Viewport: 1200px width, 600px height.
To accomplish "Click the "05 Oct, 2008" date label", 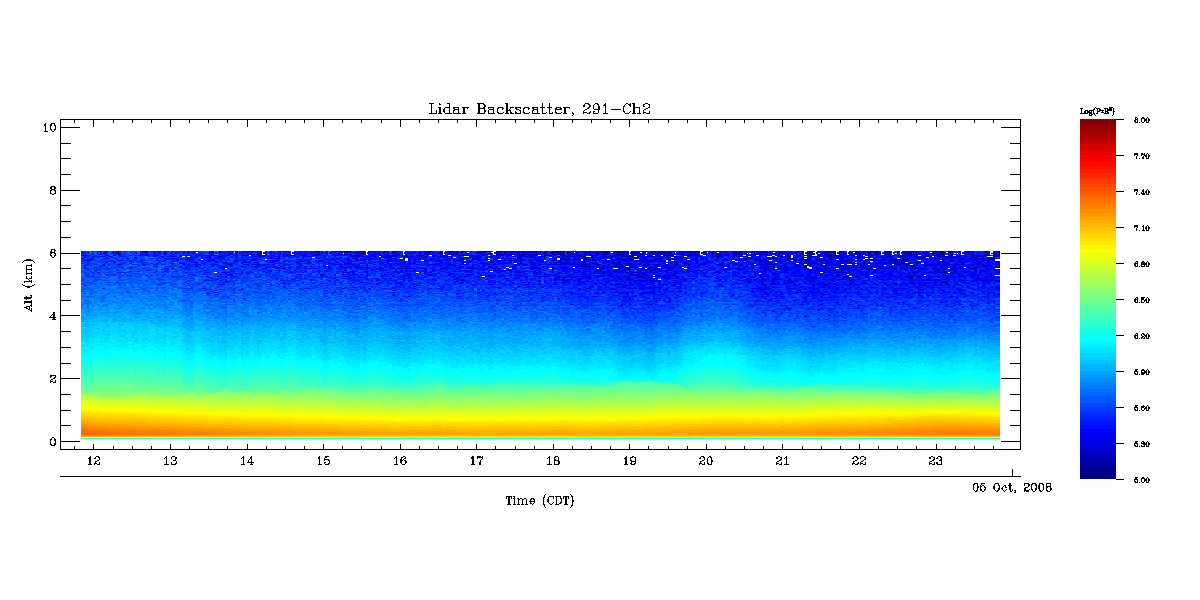I will pos(1012,487).
